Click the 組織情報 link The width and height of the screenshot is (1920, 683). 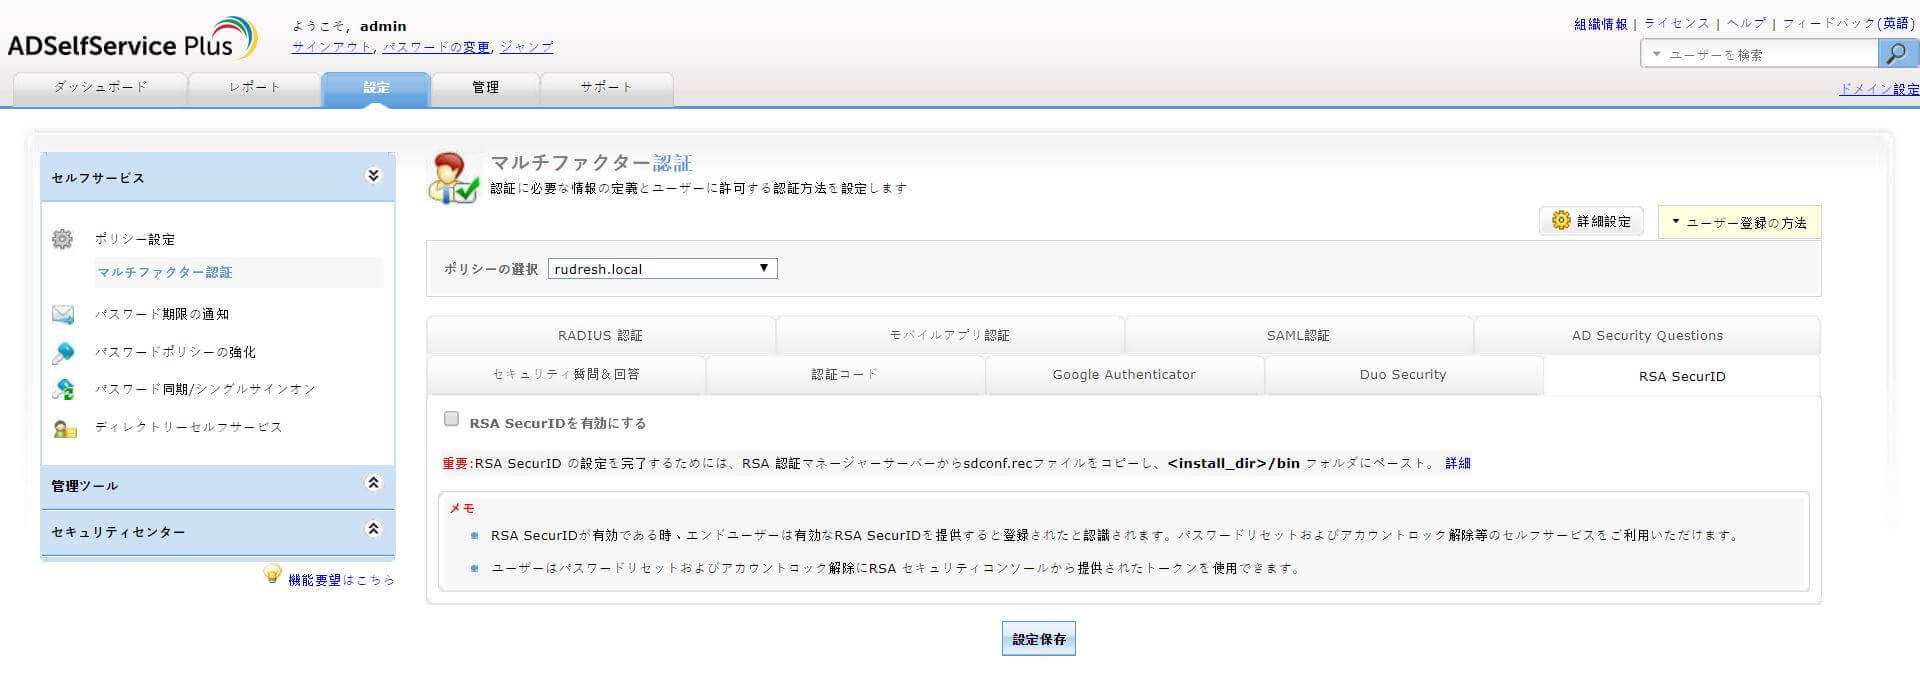tap(1601, 24)
